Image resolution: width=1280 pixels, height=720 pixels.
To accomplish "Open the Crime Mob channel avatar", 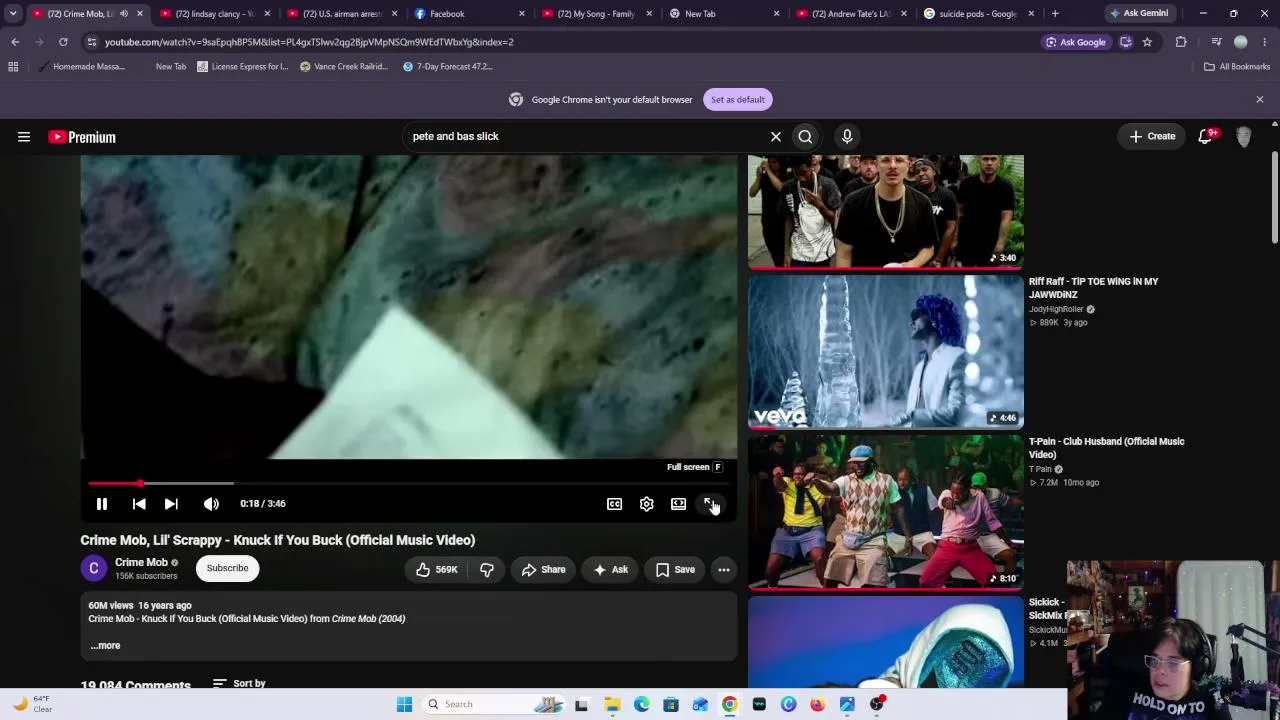I will tap(94, 568).
